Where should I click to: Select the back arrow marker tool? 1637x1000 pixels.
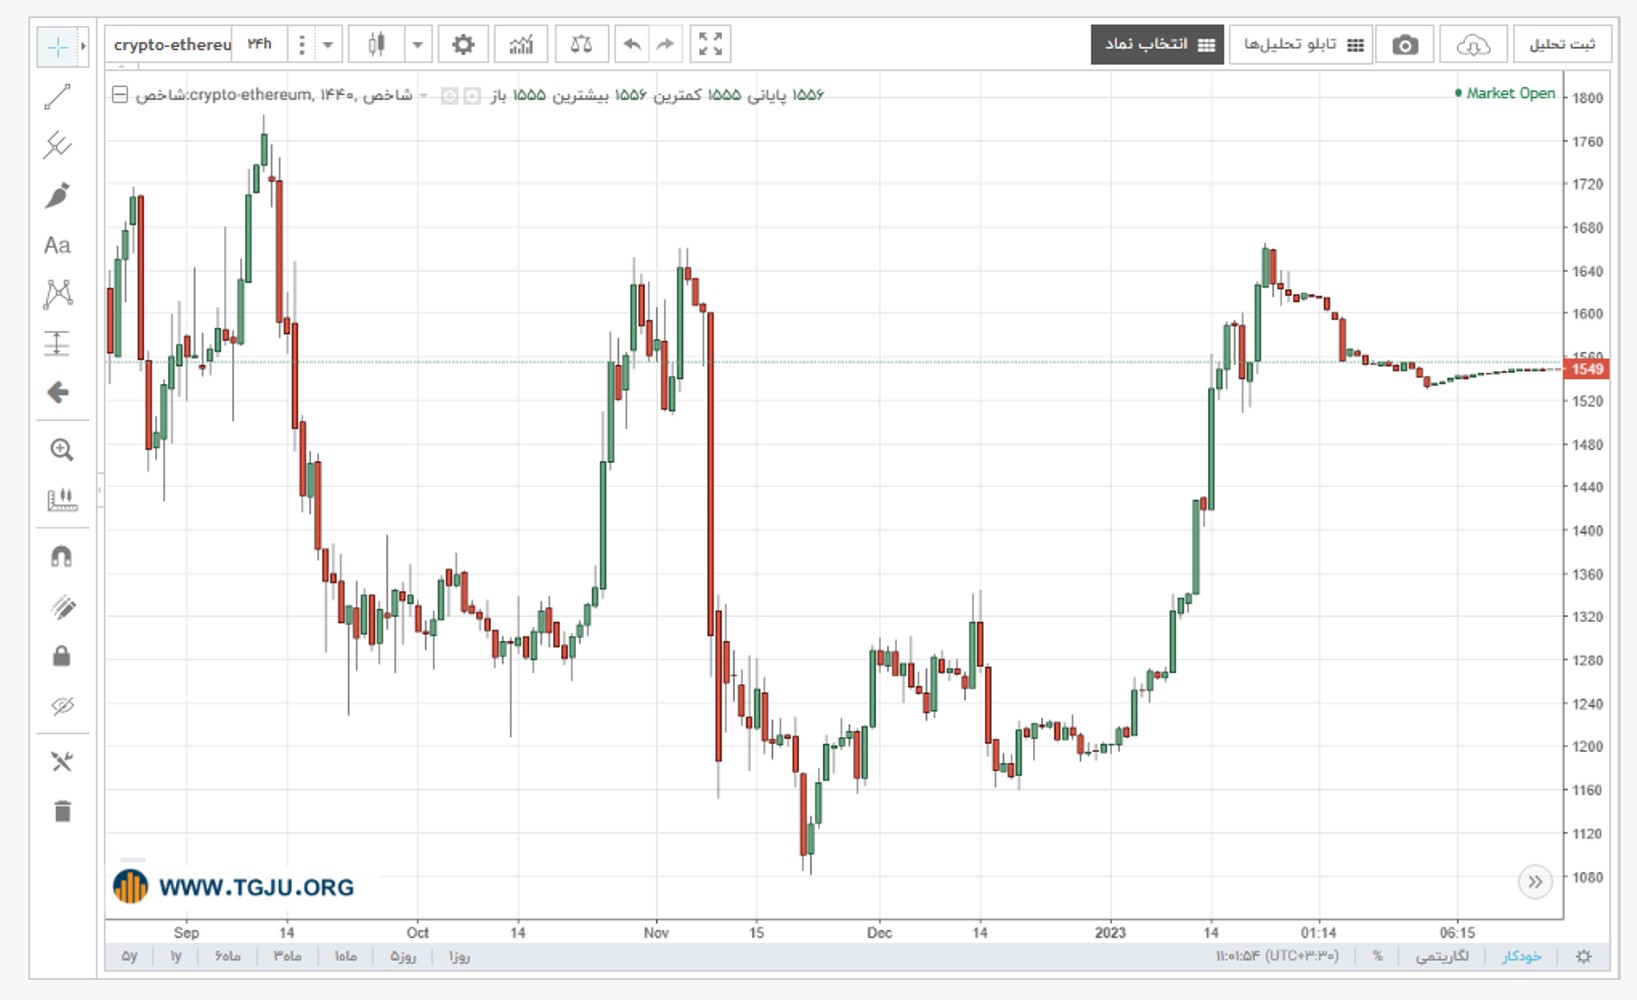[58, 392]
